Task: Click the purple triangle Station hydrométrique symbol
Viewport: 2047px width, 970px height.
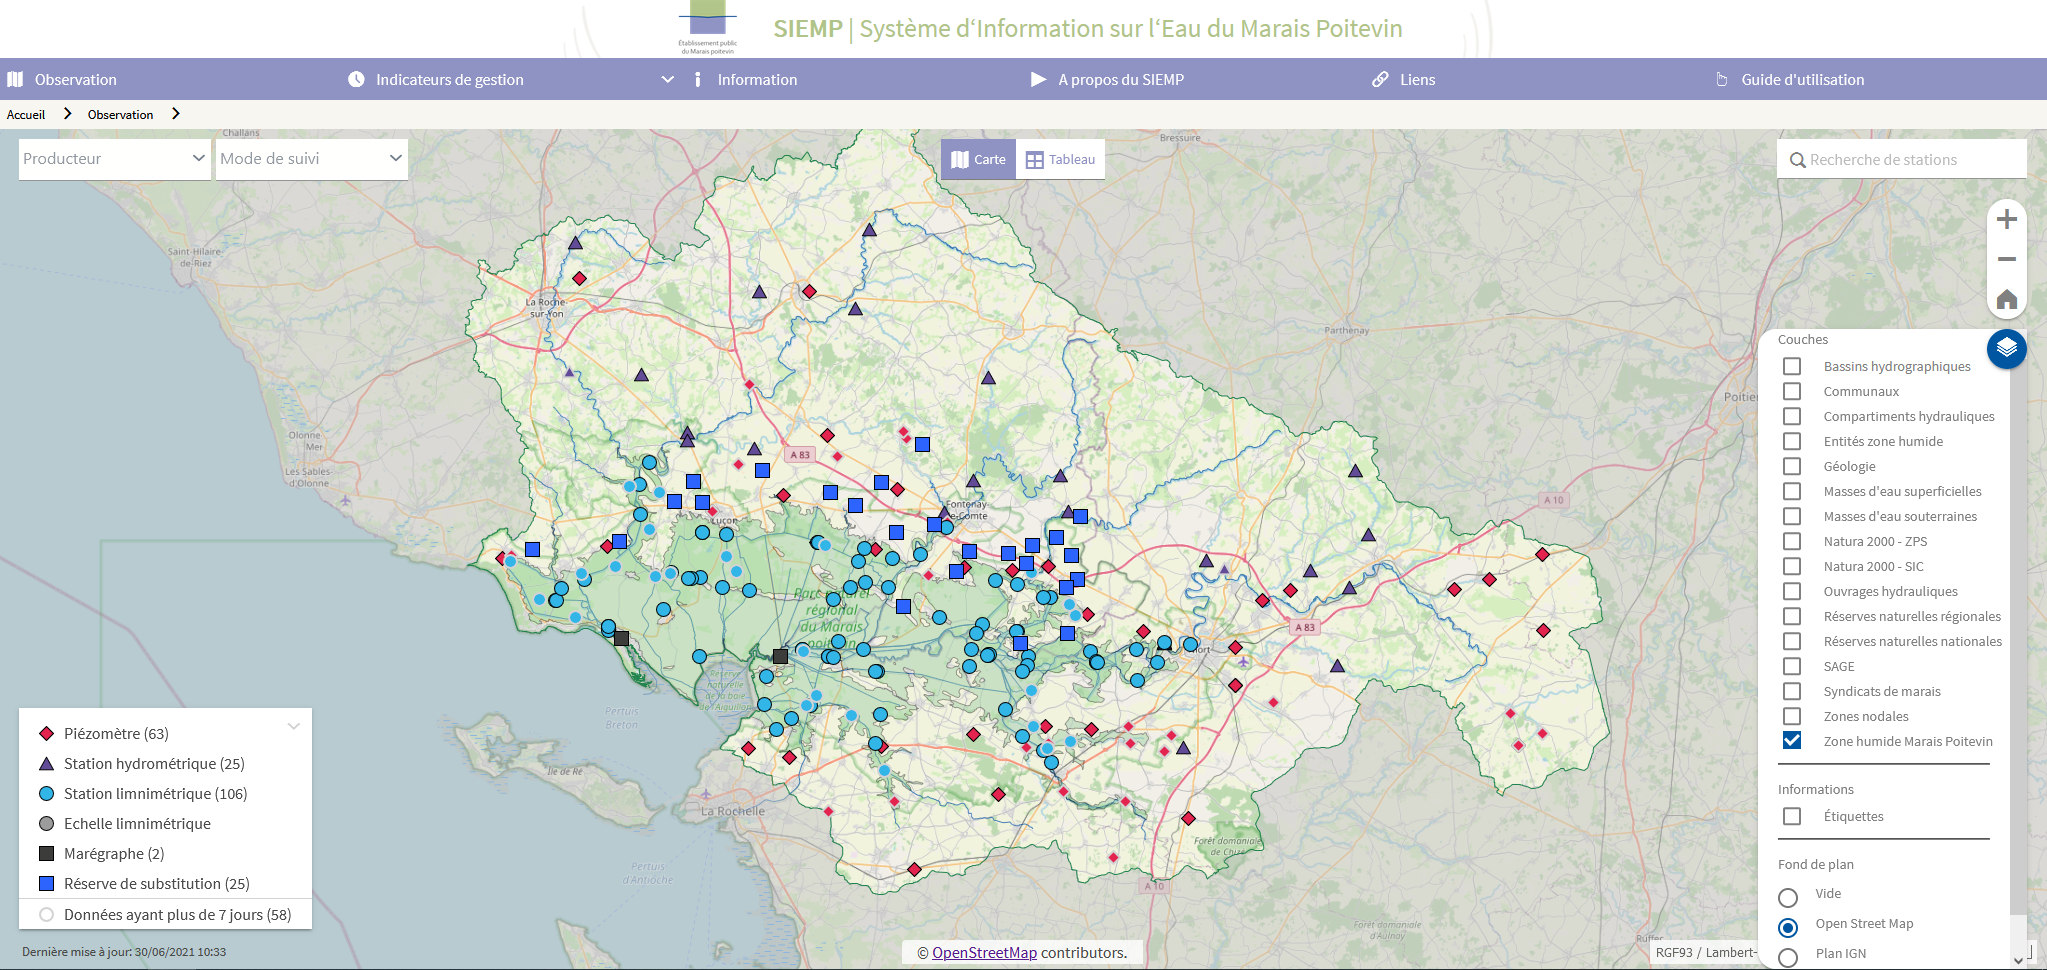Action: coord(46,763)
